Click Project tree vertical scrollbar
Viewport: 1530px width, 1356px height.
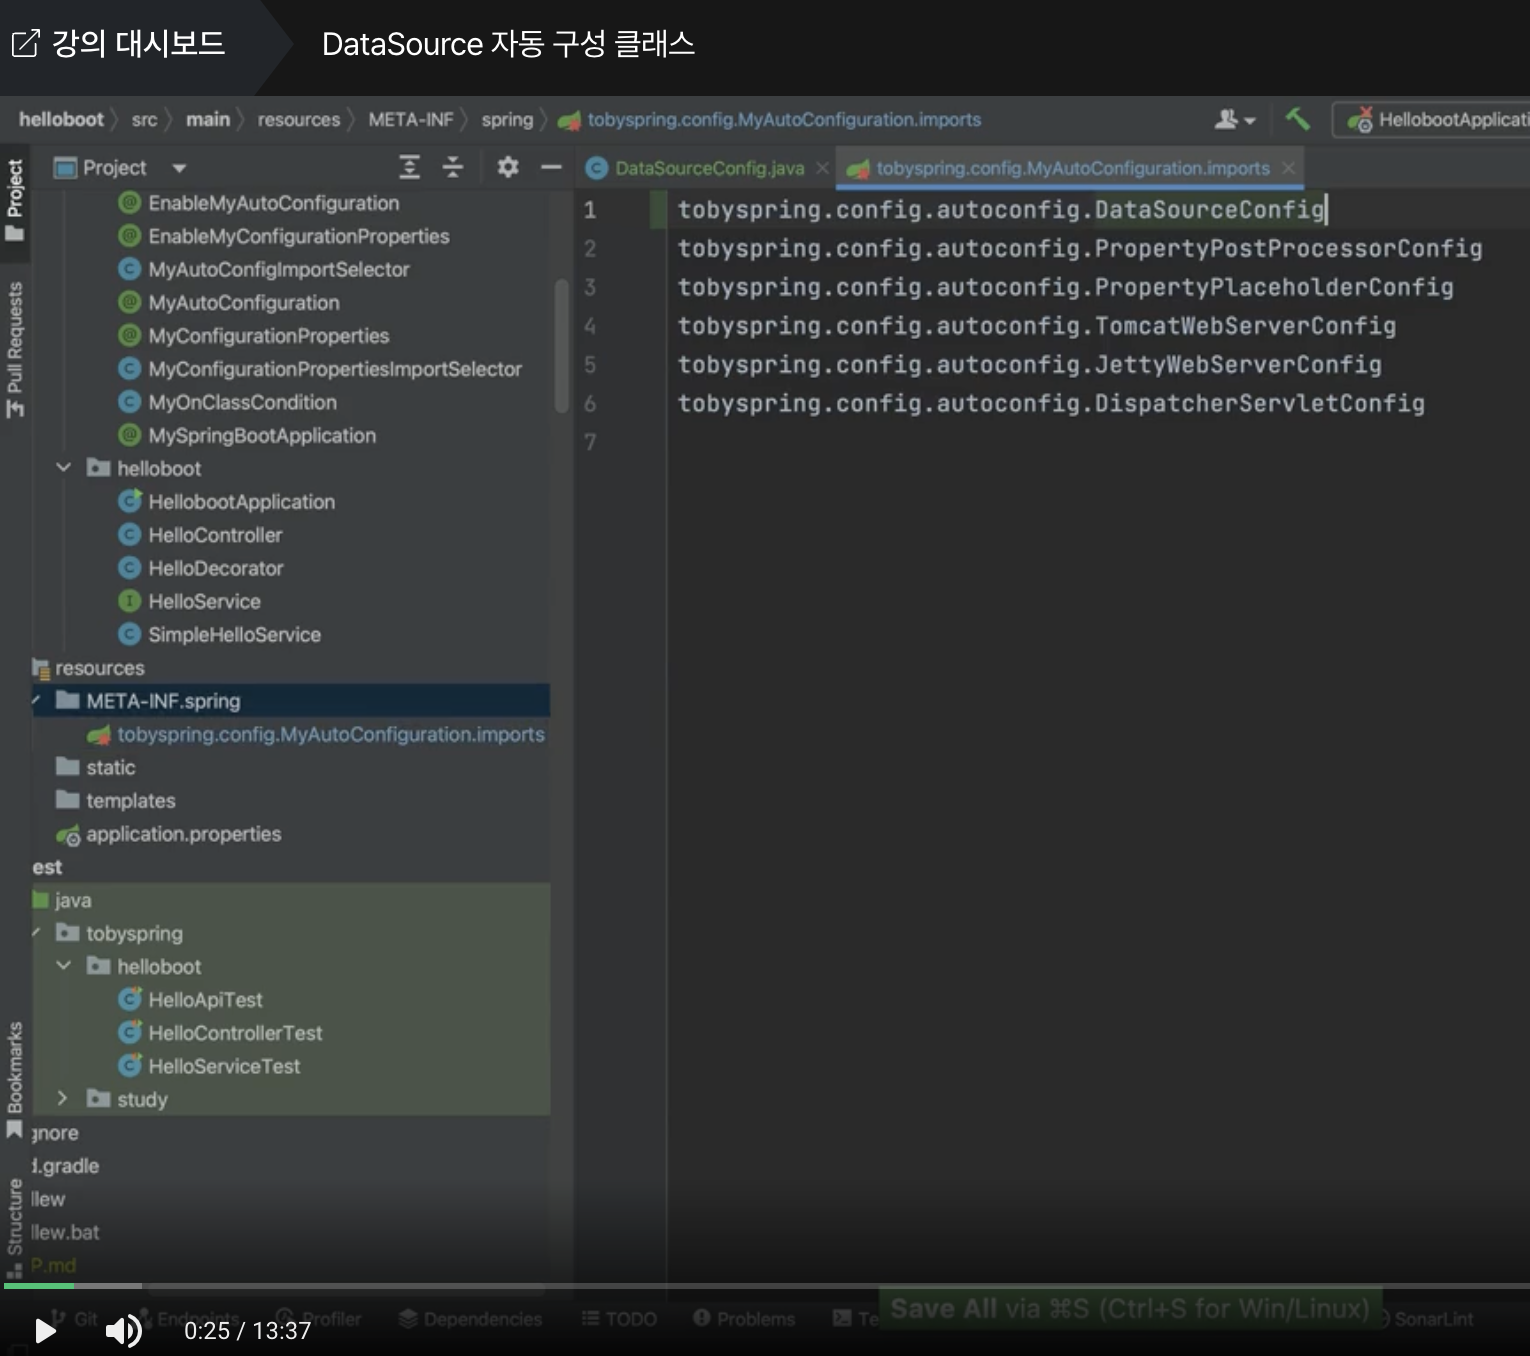pyautogui.click(x=561, y=345)
